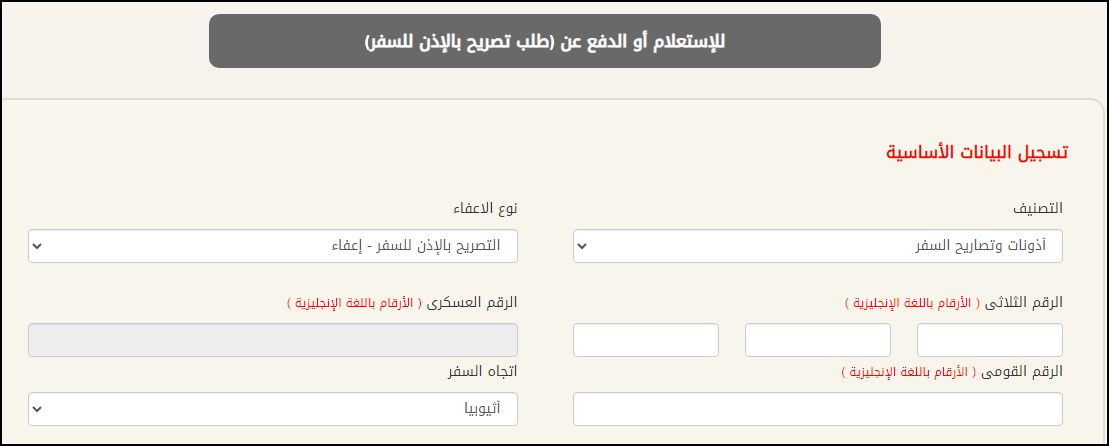Viewport: 1109px width, 446px height.
Task: Click the الرقم القومى label text
Action: click(x=1027, y=371)
